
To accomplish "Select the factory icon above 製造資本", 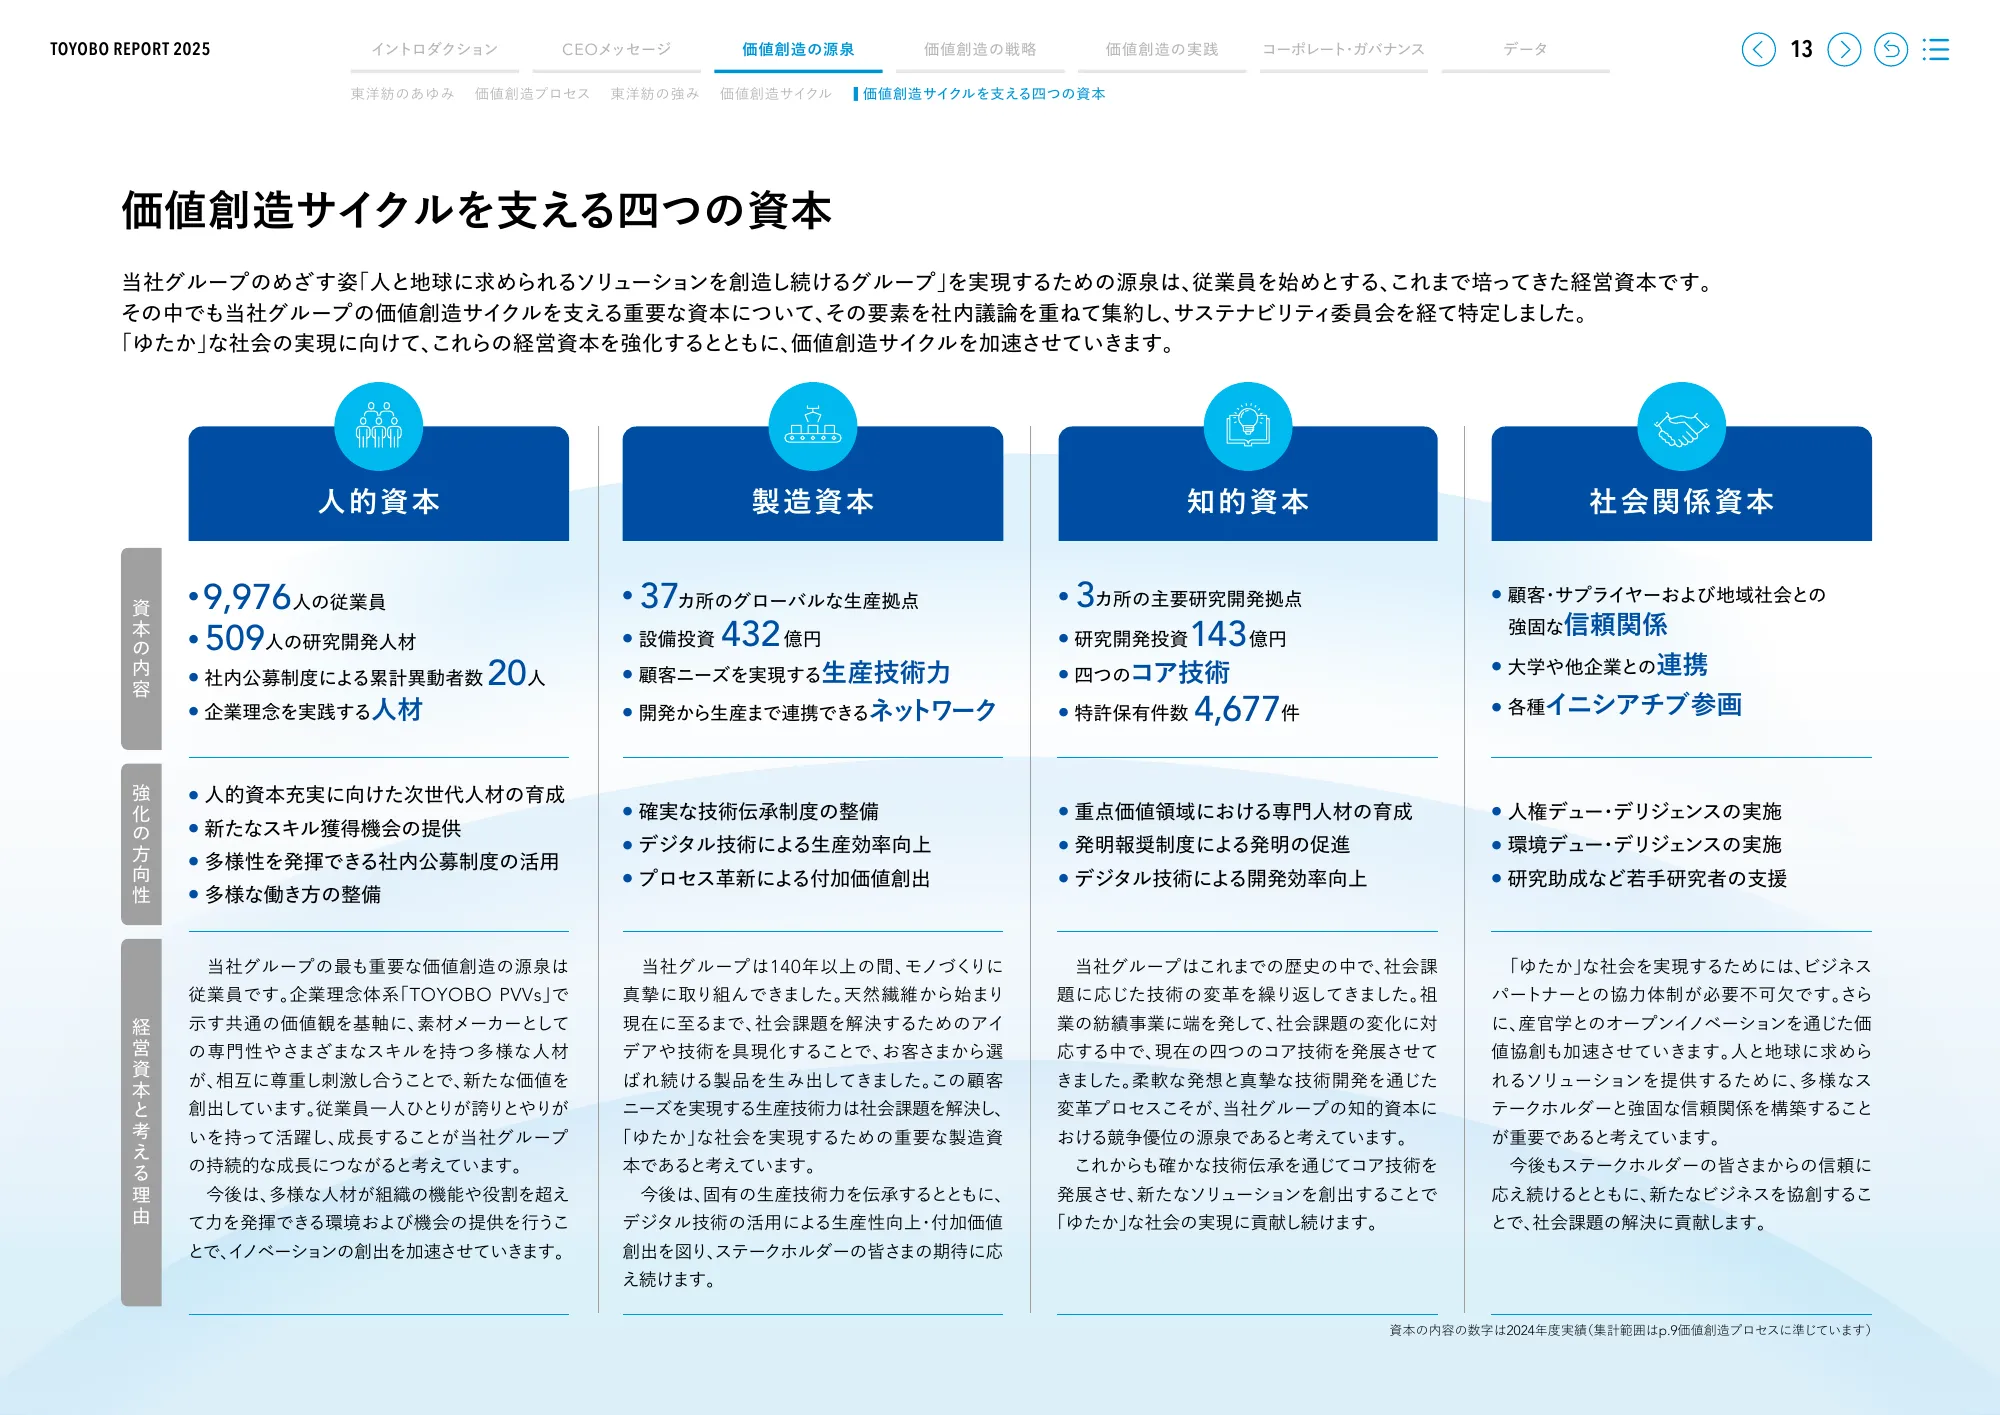I will [812, 426].
